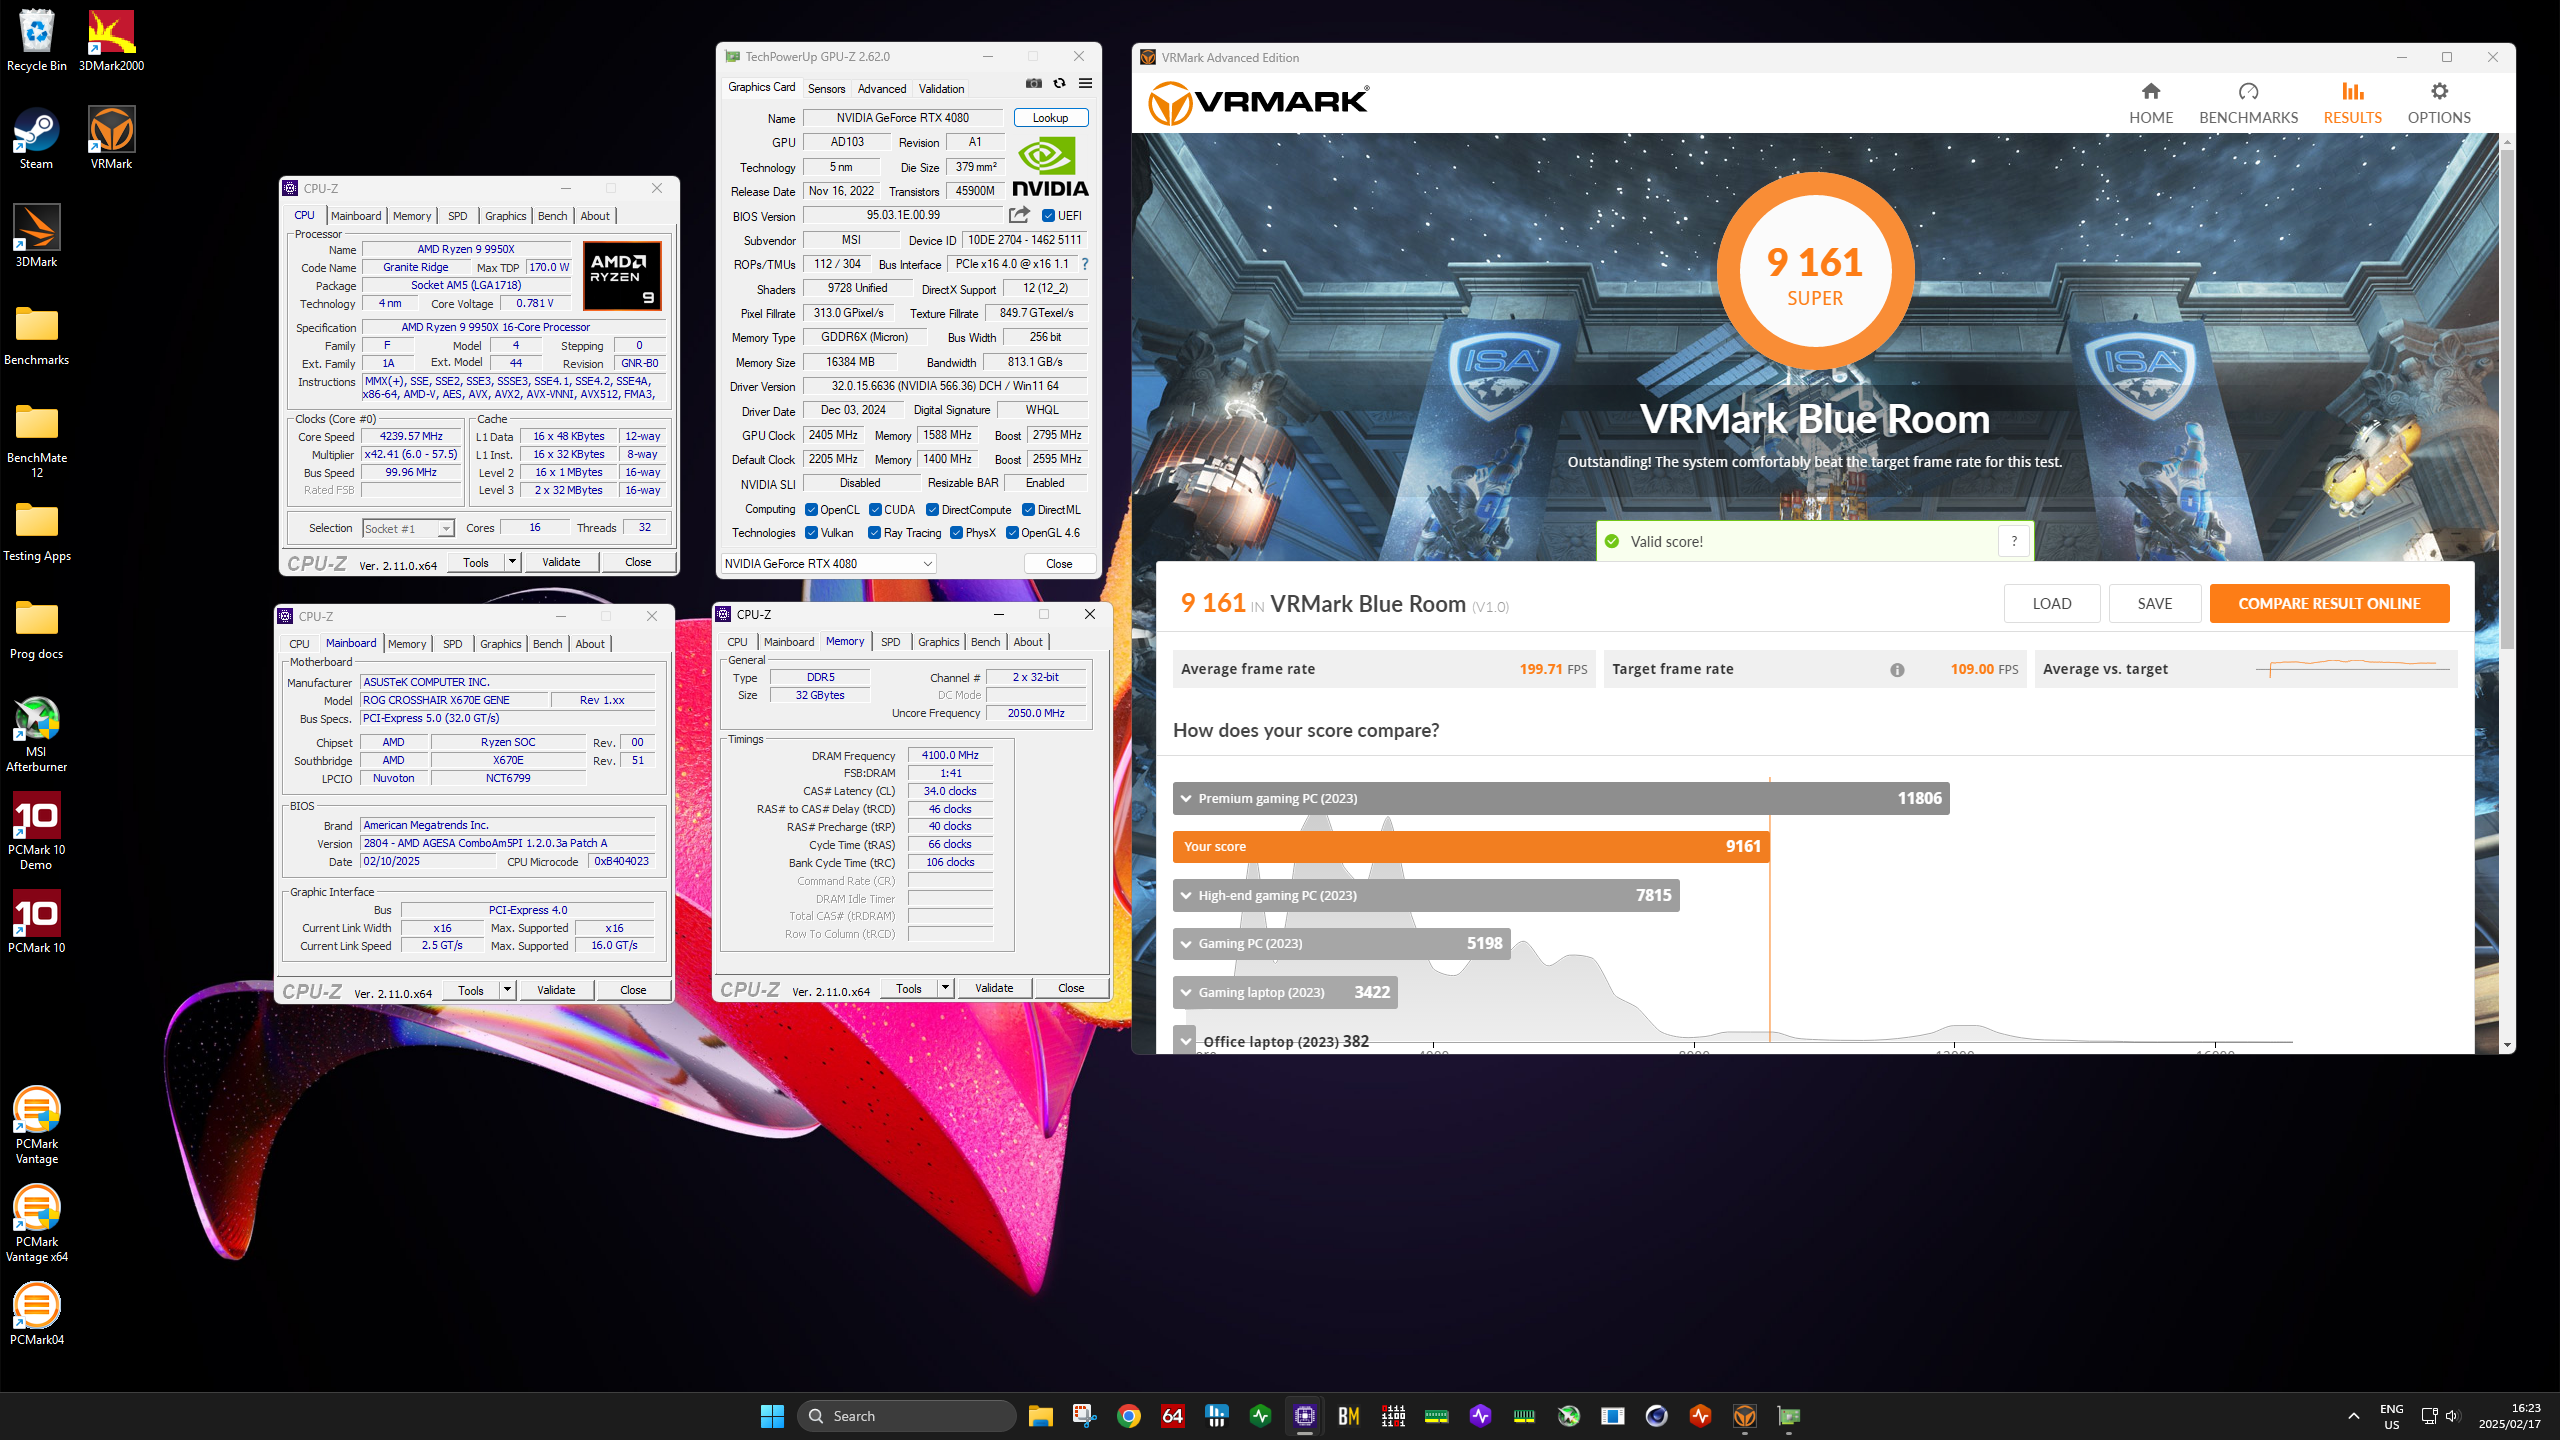Select the 3DMark desktop shortcut
Image resolution: width=2560 pixels, height=1440 pixels.
click(x=37, y=237)
